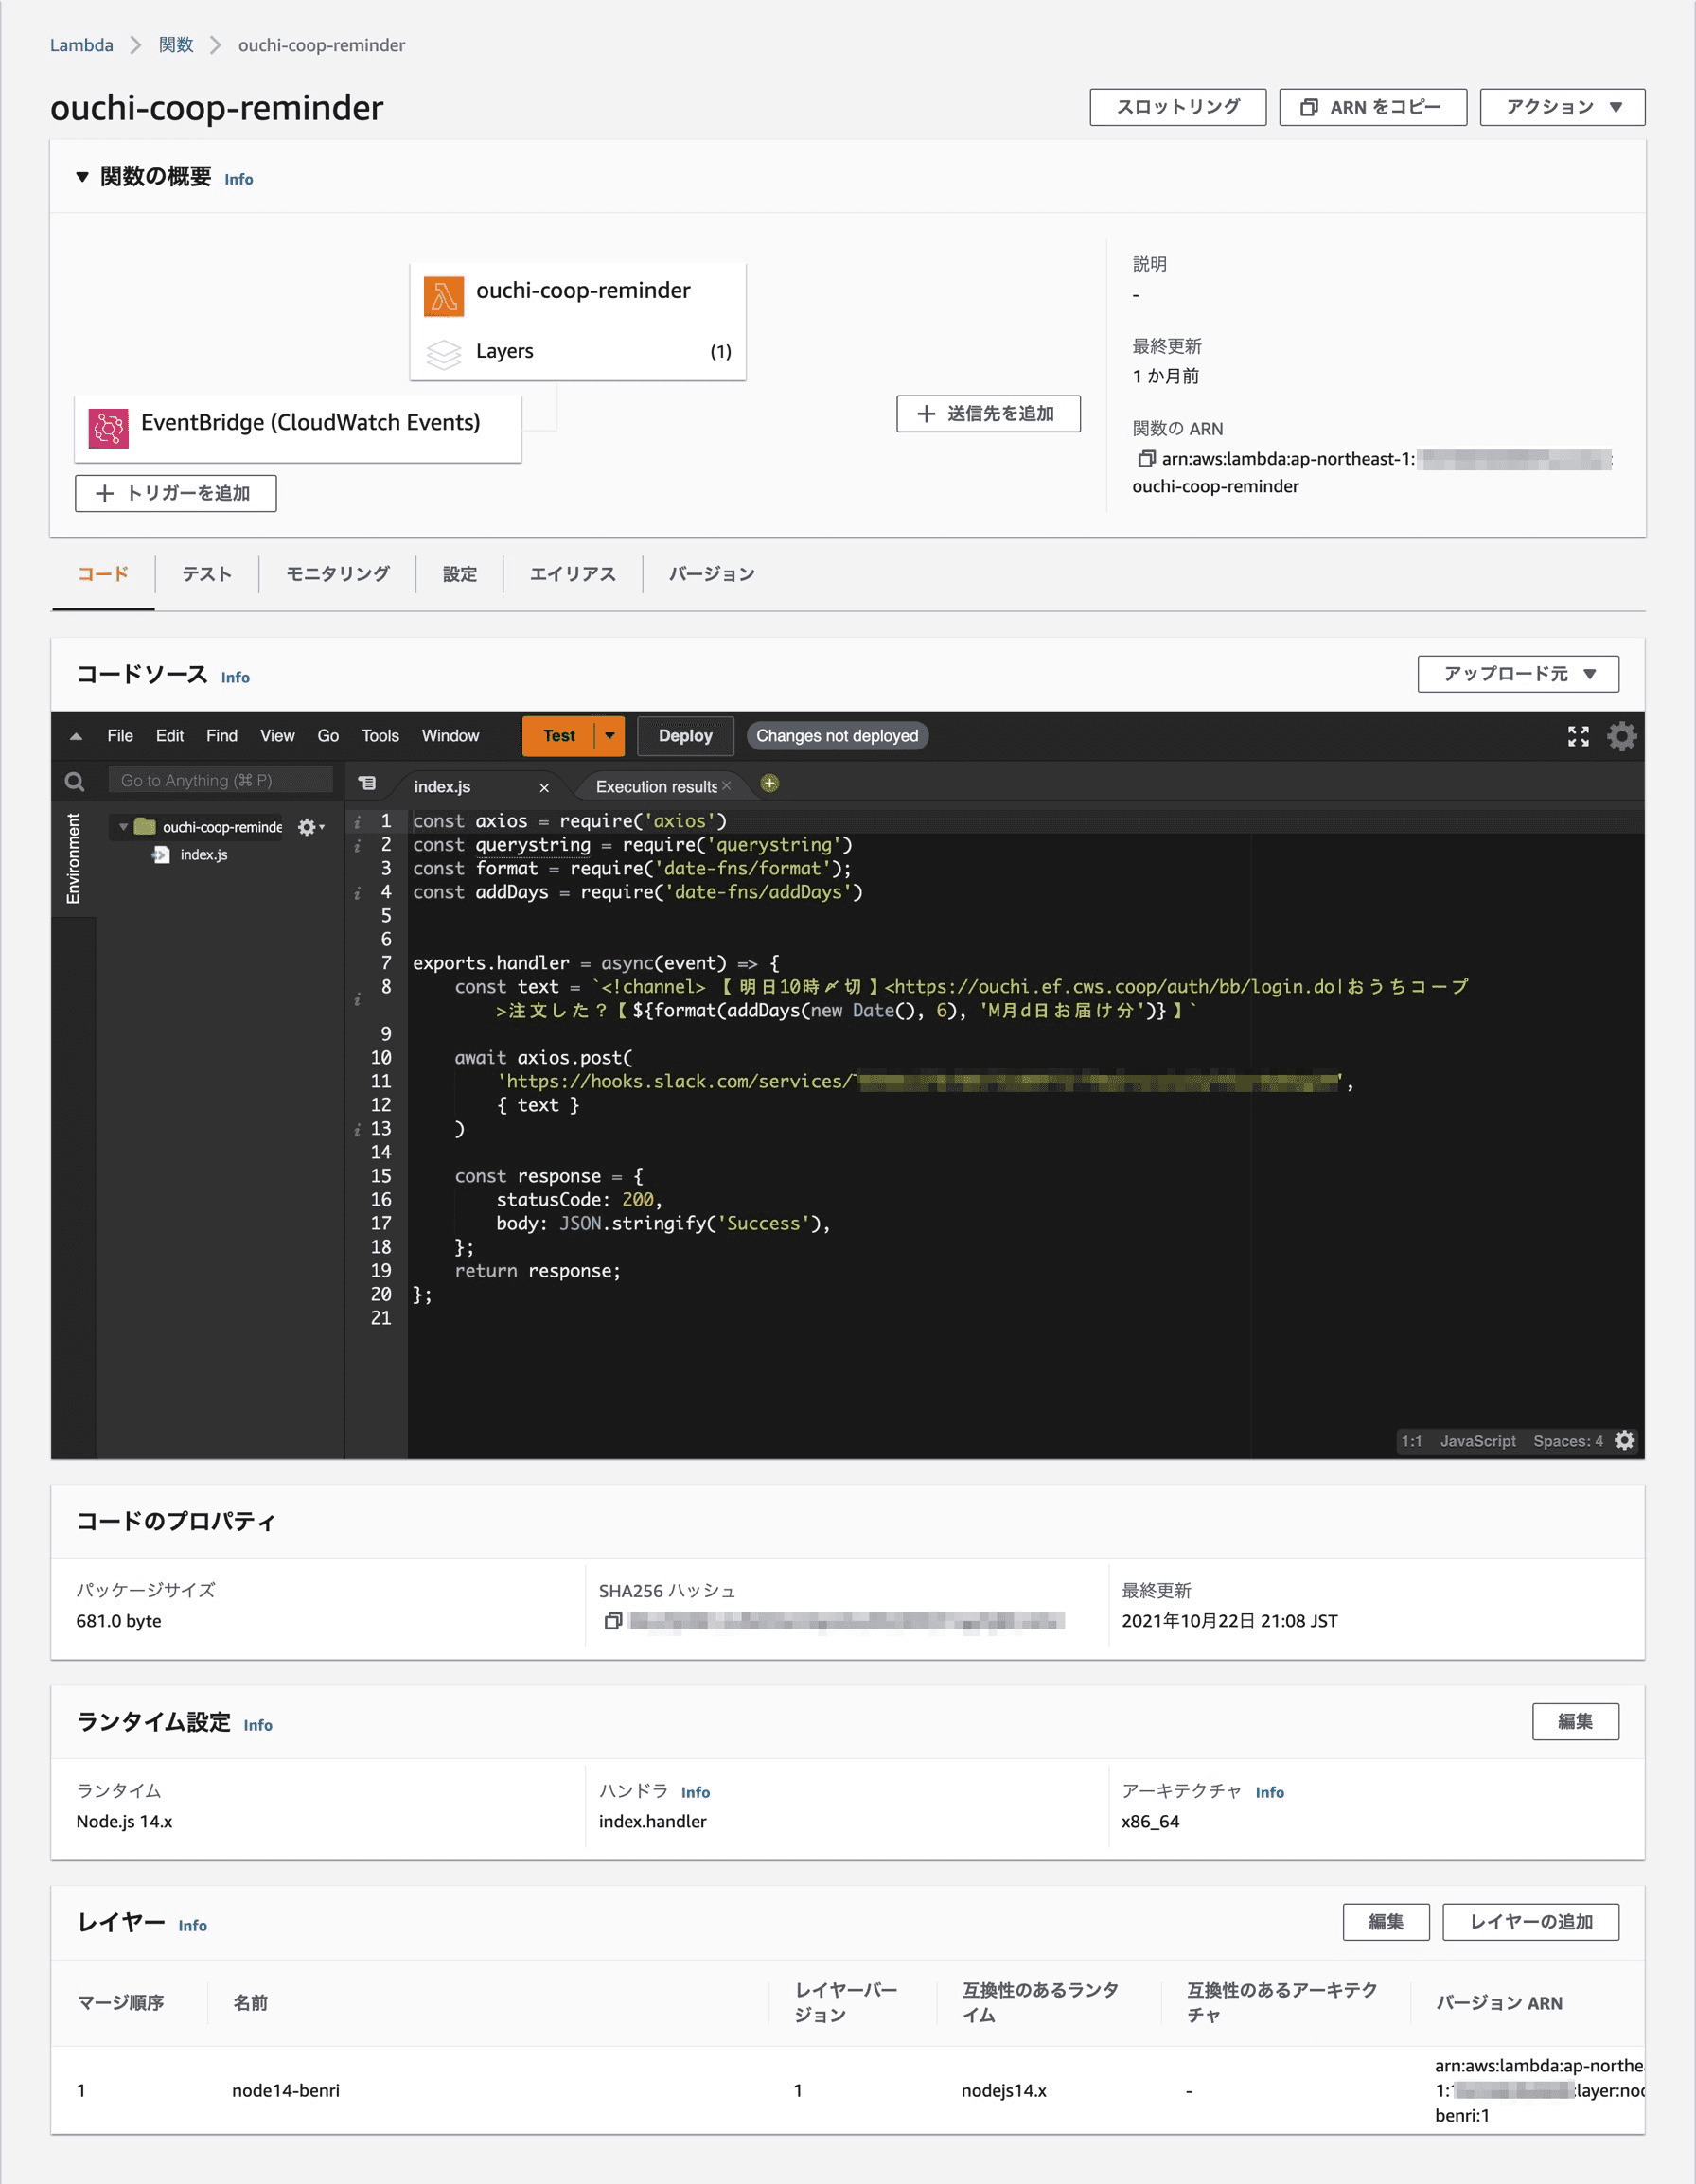
Task: Click the JavaScript language selector
Action: pos(1477,1441)
